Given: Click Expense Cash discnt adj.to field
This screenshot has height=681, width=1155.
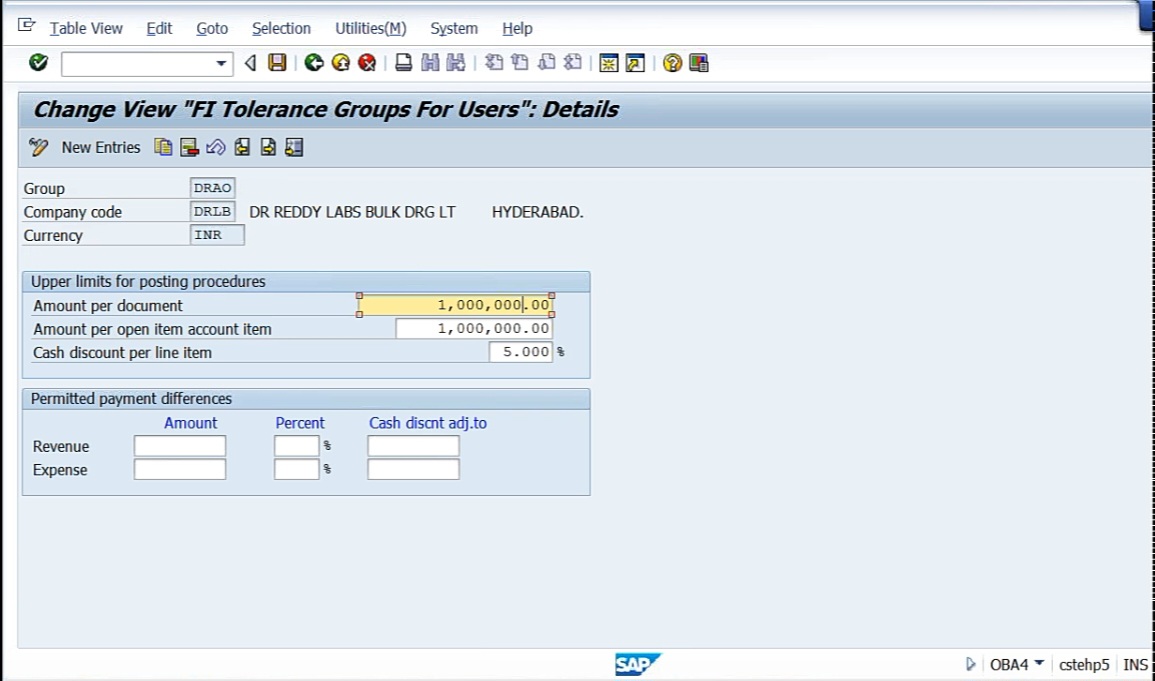Looking at the screenshot, I should (413, 470).
